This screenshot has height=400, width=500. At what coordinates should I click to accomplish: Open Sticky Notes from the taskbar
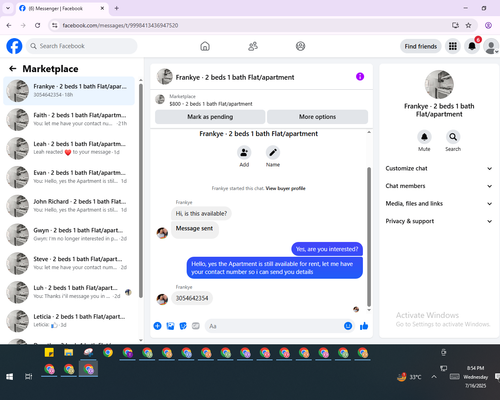49,352
